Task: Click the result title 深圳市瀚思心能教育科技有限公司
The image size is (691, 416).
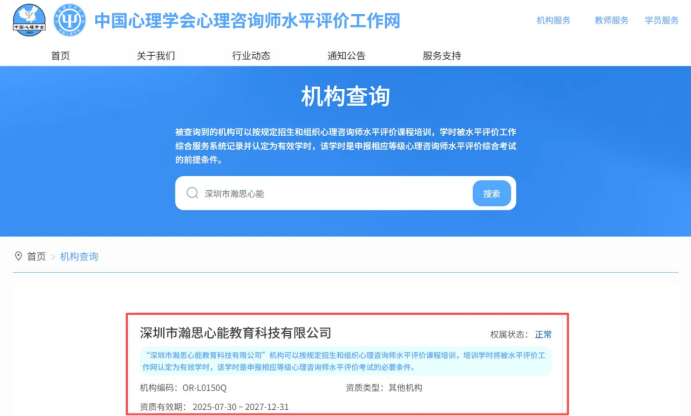Action: point(236,333)
